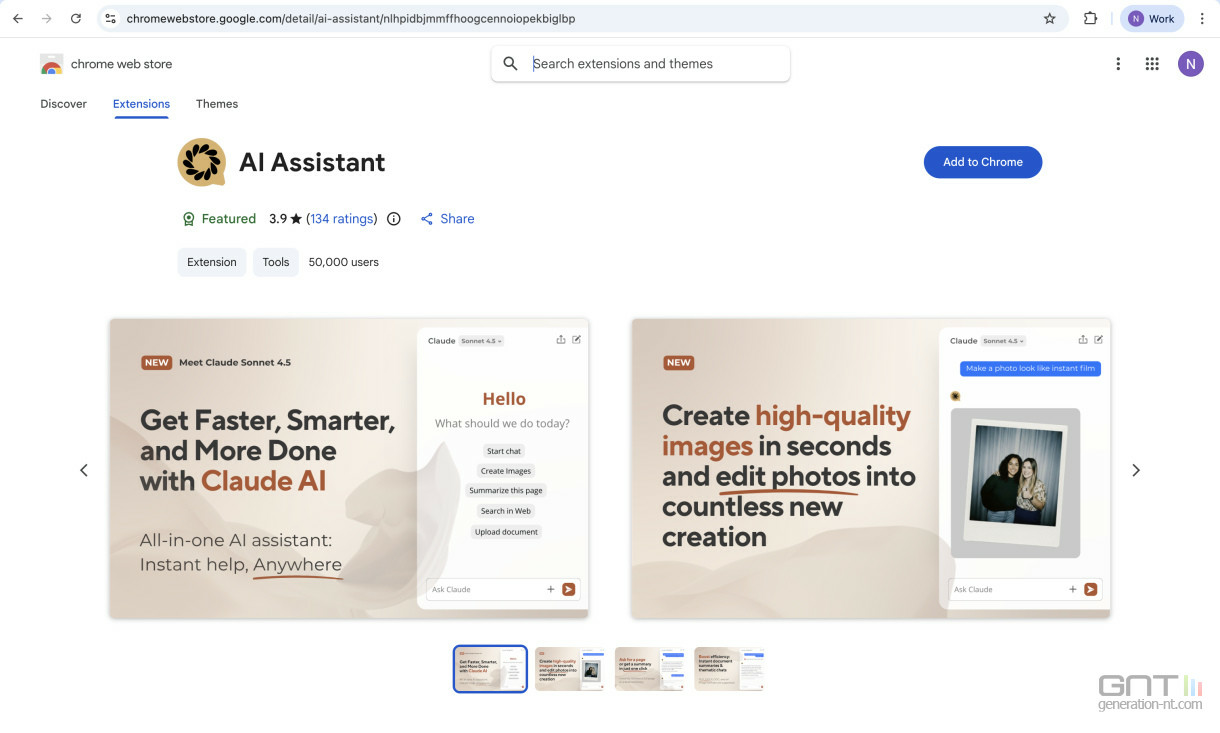This screenshot has height=733, width=1220.
Task: Open the Google apps grid
Action: tap(1152, 64)
